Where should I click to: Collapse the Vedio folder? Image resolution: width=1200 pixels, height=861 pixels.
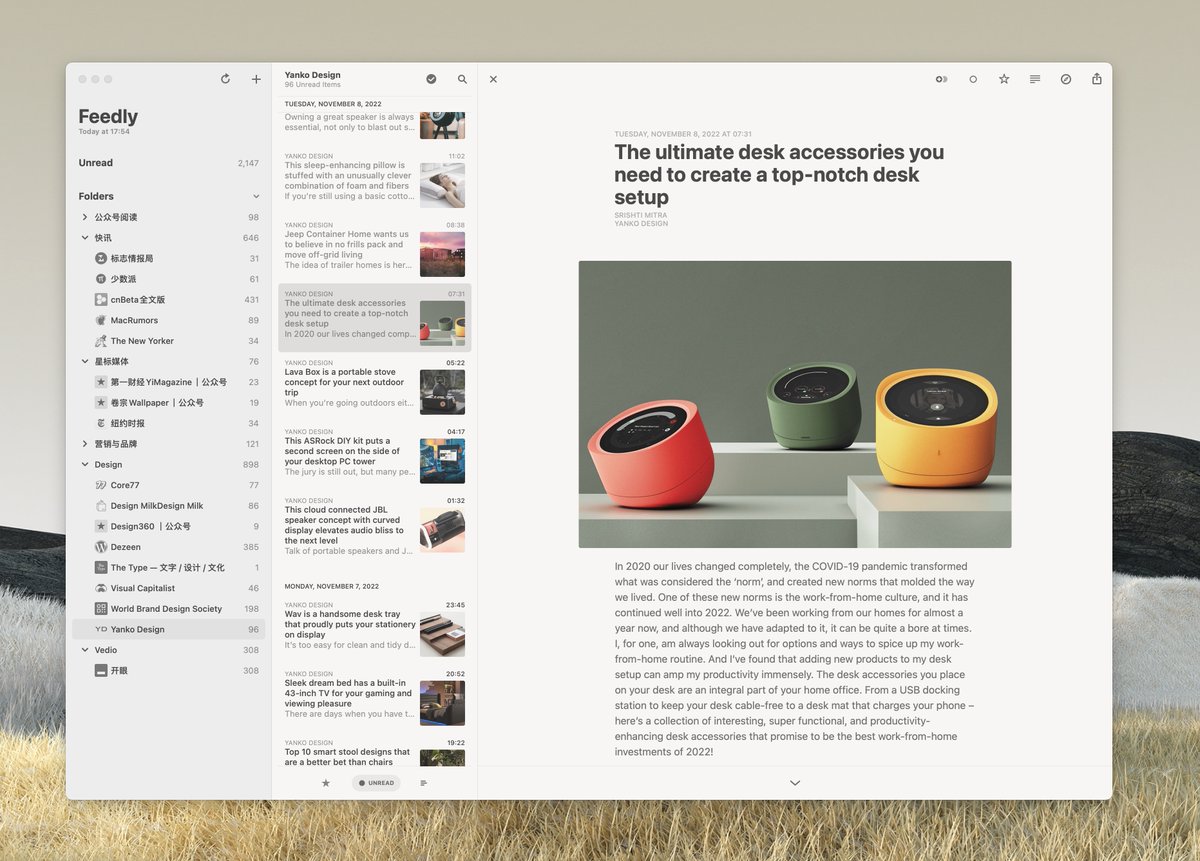pyautogui.click(x=85, y=650)
